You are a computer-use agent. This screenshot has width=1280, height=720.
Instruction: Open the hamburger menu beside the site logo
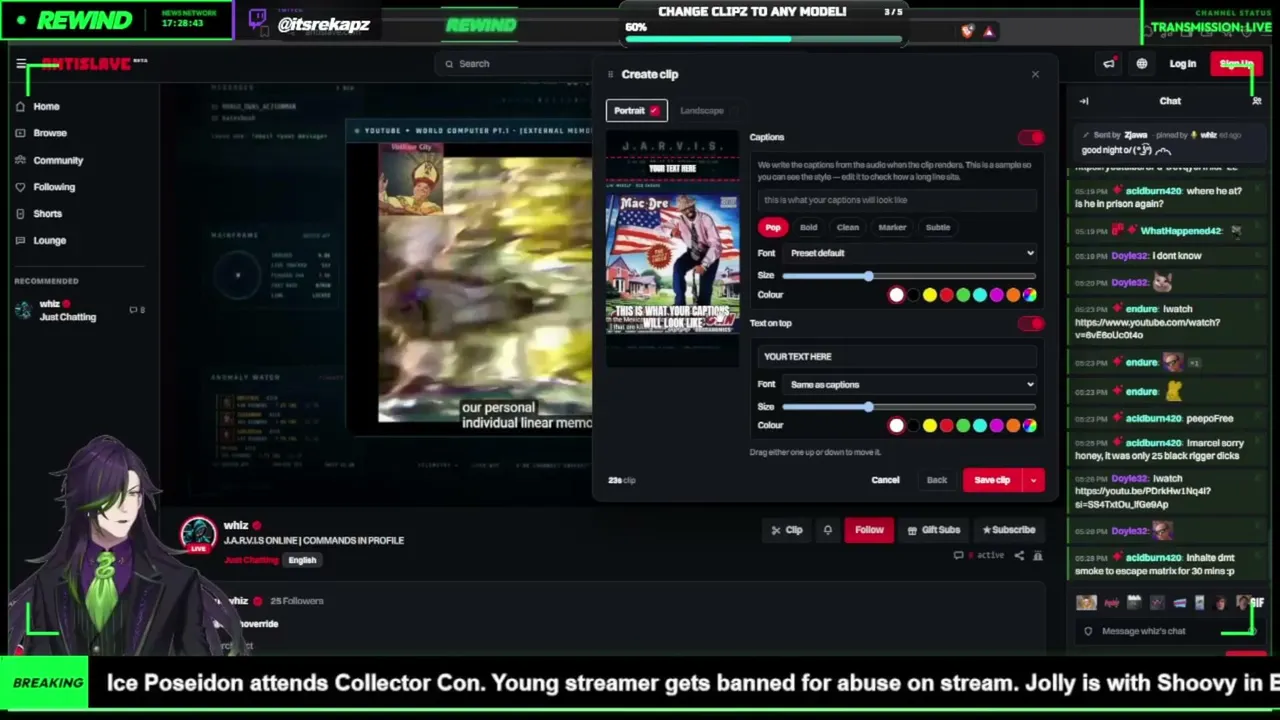tap(20, 63)
